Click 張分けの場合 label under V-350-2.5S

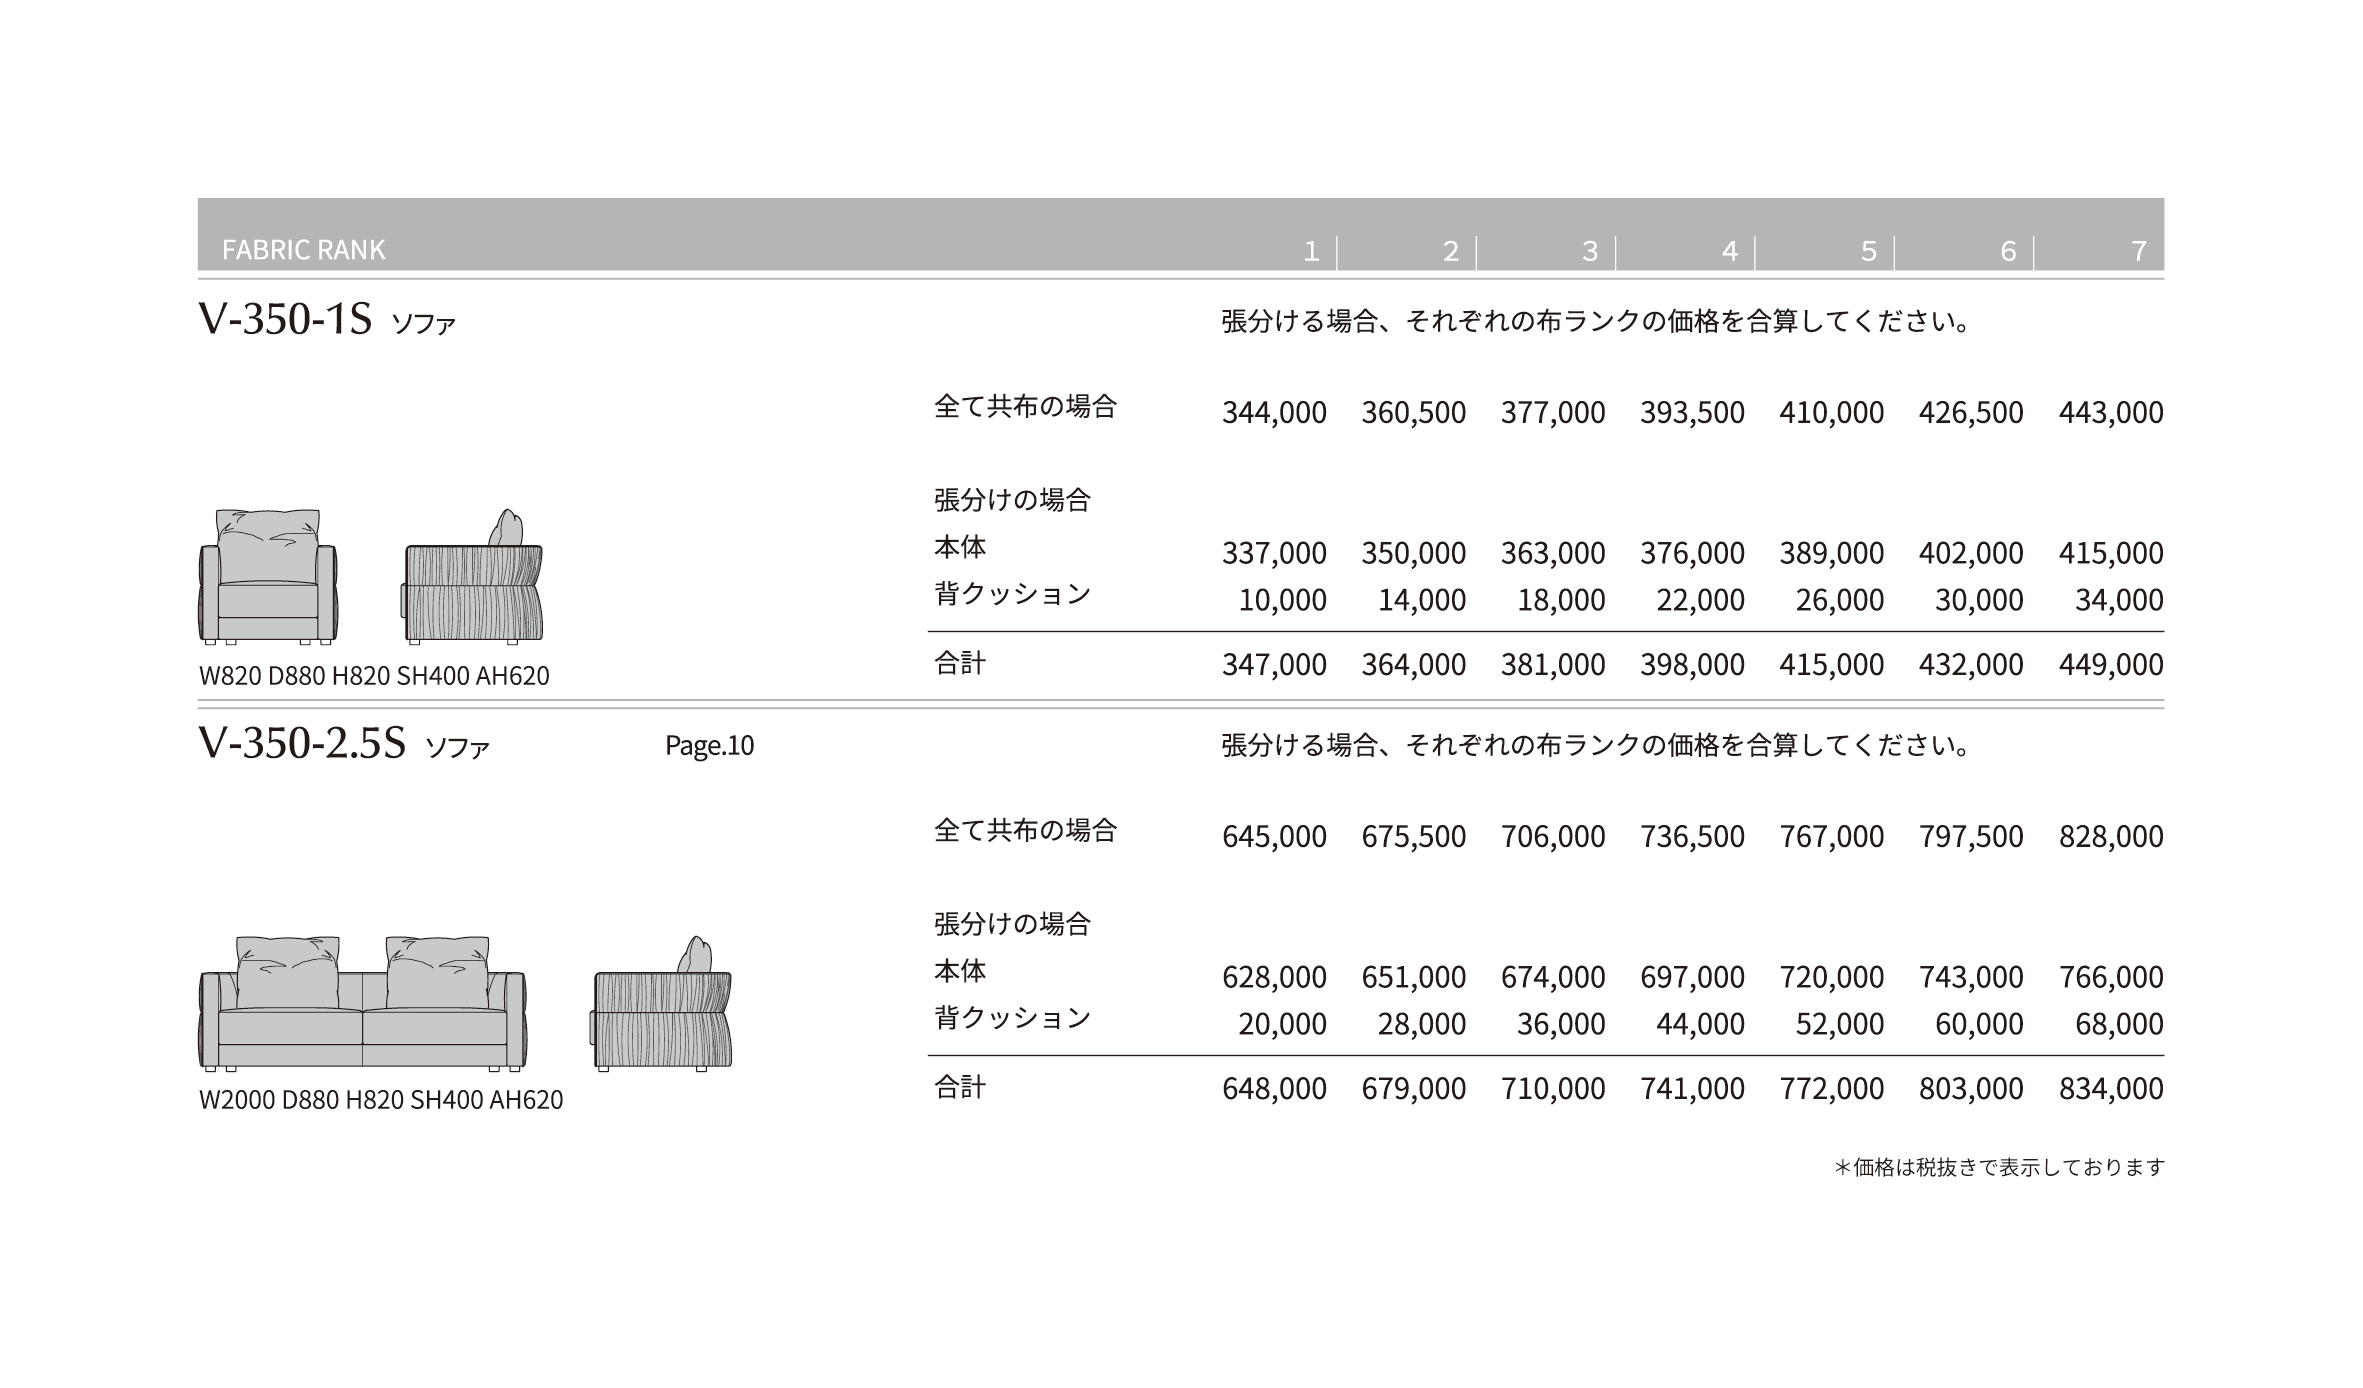click(x=1012, y=924)
